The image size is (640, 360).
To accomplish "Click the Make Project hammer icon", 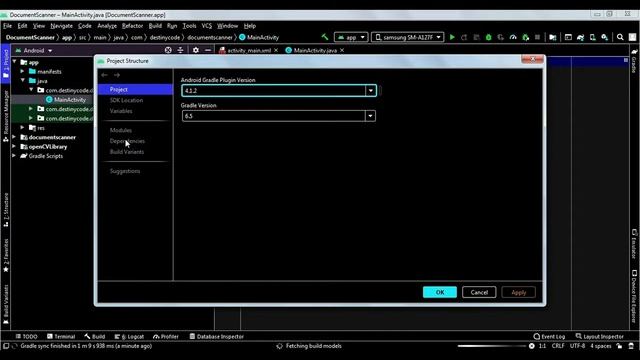I will [x=325, y=37].
